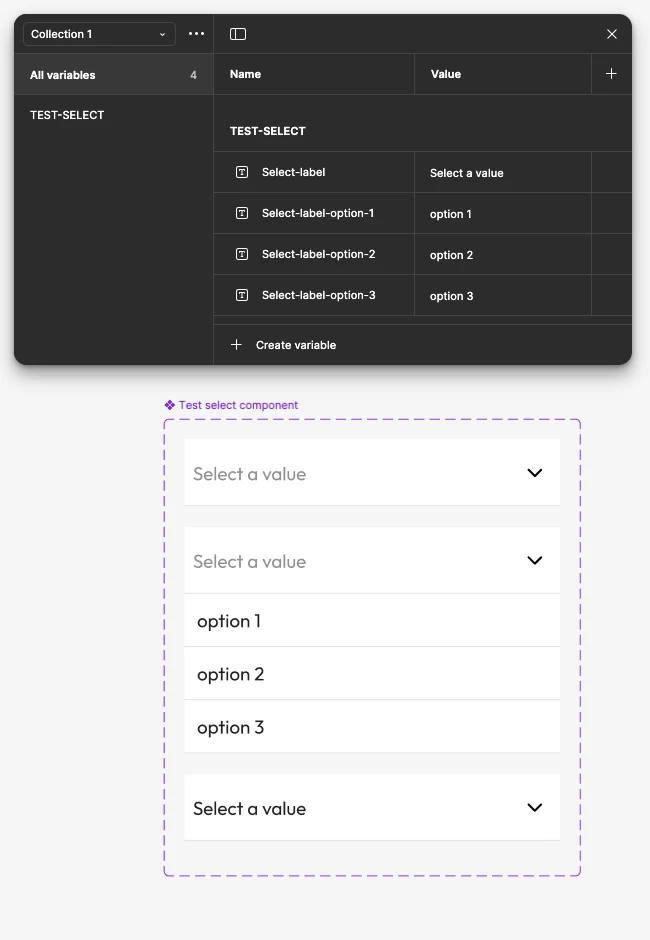650x940 pixels.
Task: Toggle the sidebar panel icon
Action: tap(238, 34)
